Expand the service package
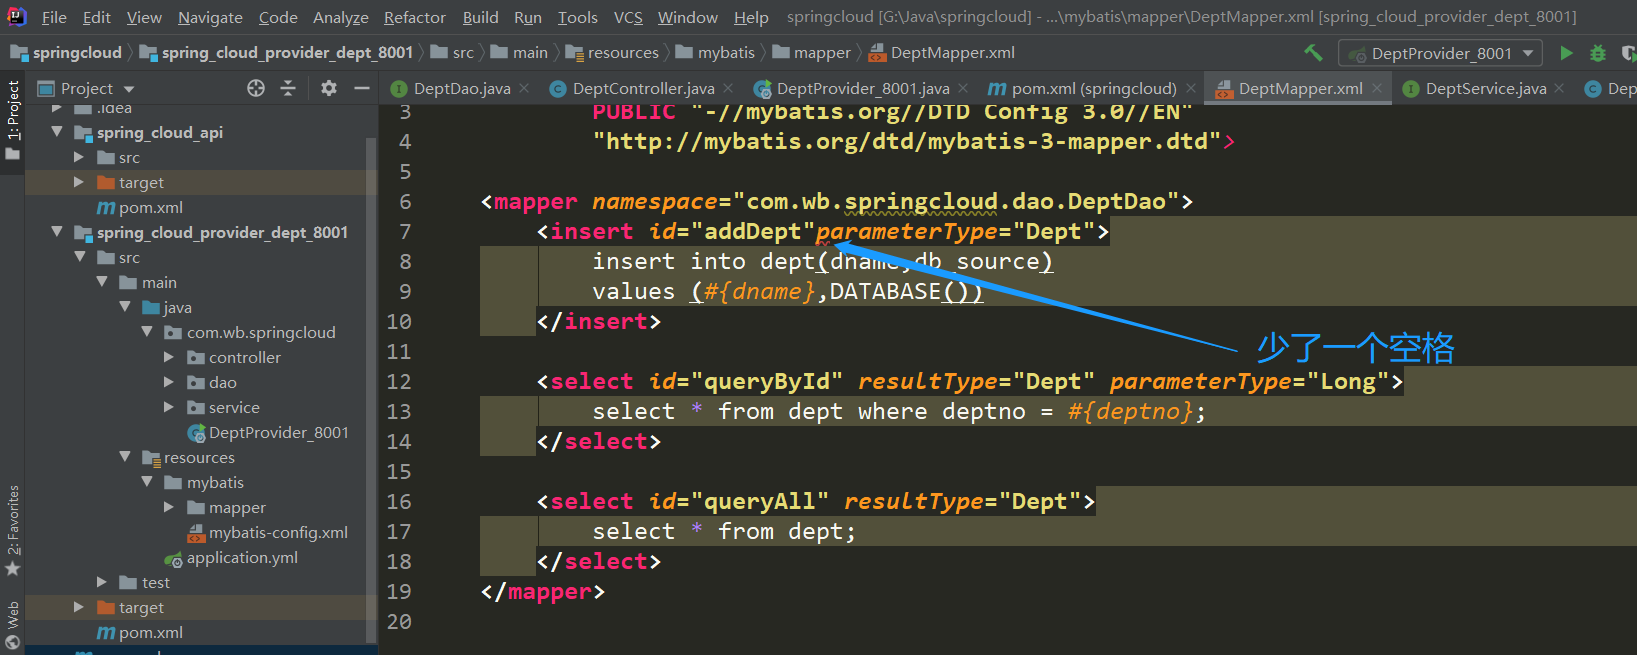The width and height of the screenshot is (1637, 655). [x=169, y=407]
